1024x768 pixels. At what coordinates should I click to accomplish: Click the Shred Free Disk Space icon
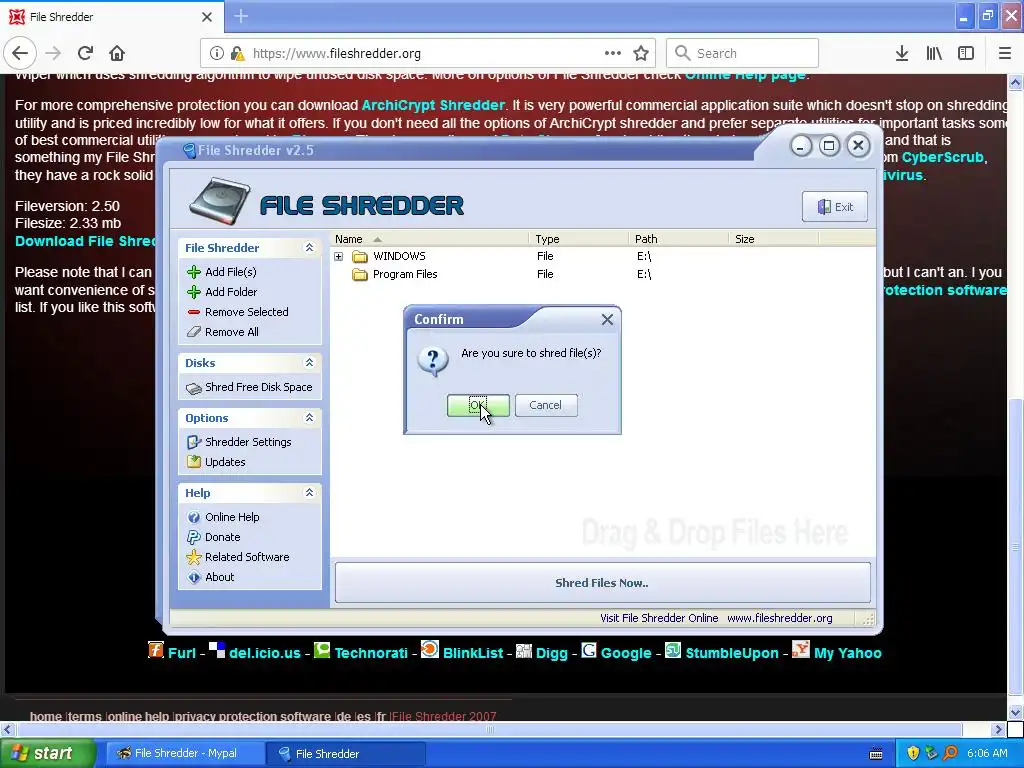(194, 388)
